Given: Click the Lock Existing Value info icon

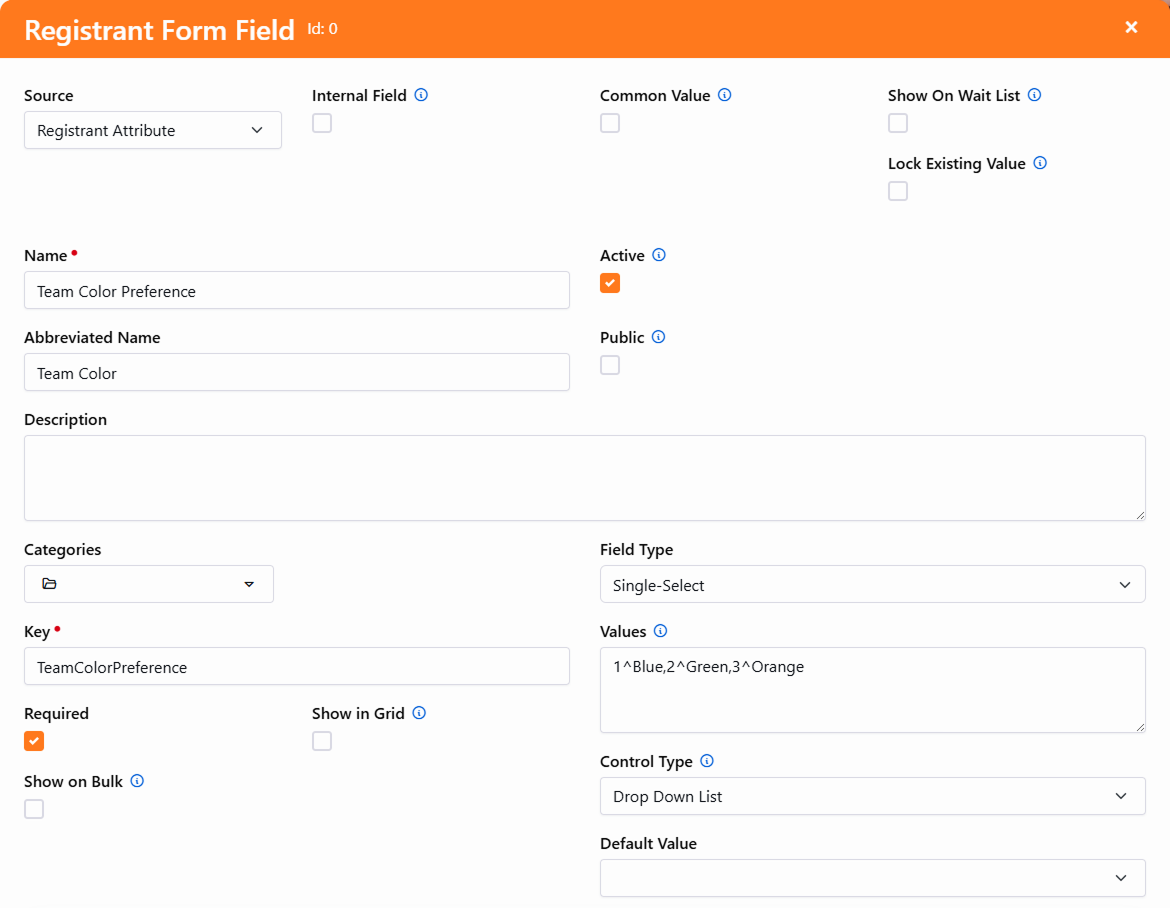Looking at the screenshot, I should tap(1040, 163).
